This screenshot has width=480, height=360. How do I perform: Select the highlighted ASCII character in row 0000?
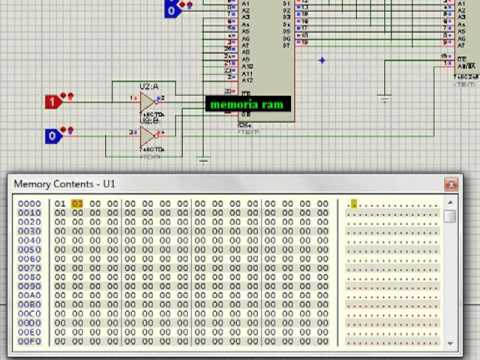click(x=354, y=204)
